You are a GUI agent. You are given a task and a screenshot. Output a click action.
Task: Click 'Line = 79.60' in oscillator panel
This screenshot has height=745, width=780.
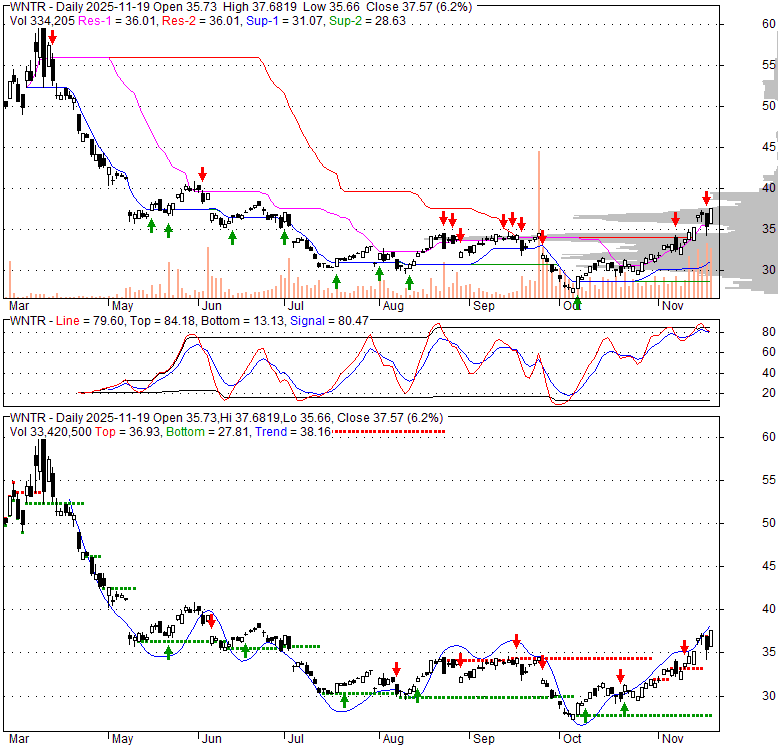(90, 321)
